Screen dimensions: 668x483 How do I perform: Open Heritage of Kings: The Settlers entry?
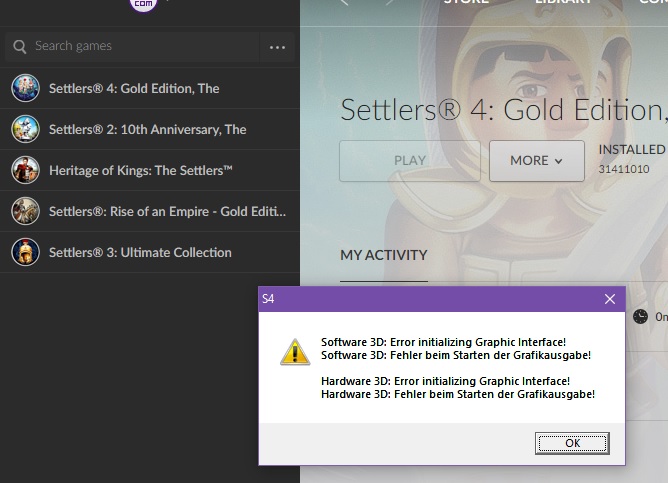coord(150,170)
